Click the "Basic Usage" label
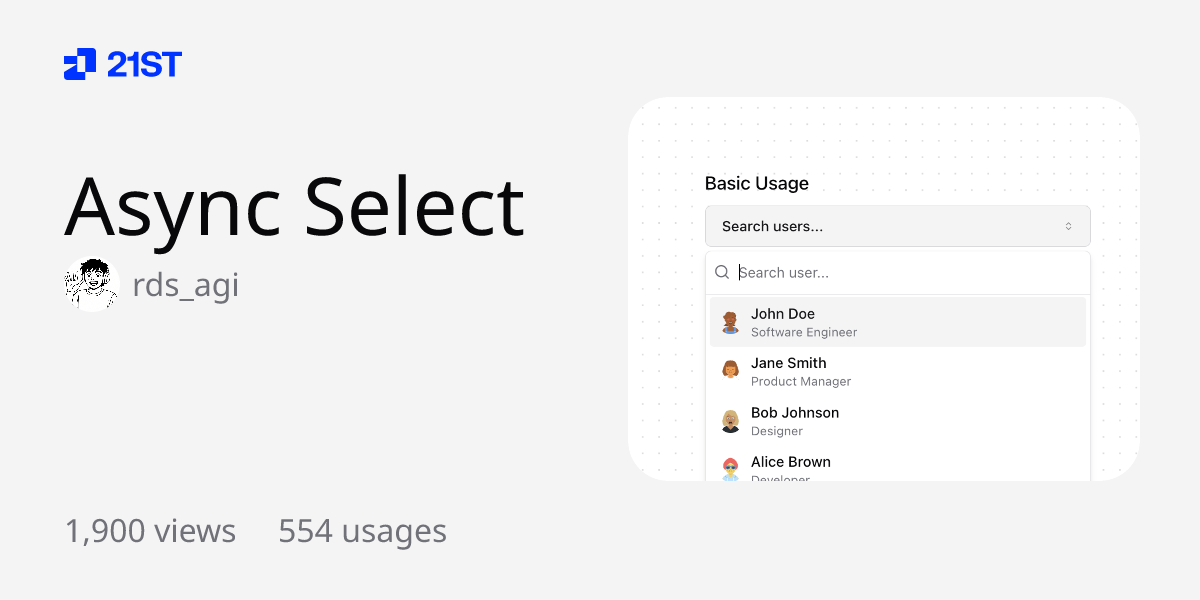 coord(756,184)
